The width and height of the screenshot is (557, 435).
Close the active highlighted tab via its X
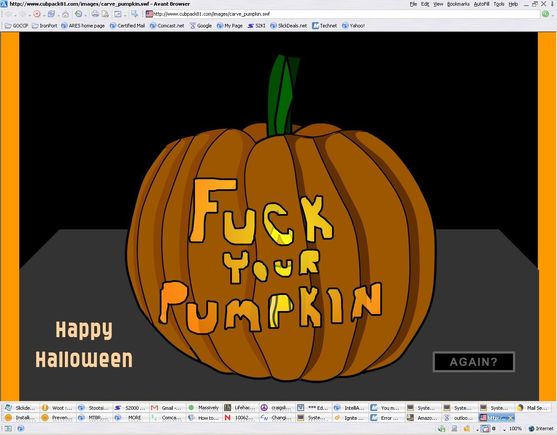pos(511,418)
